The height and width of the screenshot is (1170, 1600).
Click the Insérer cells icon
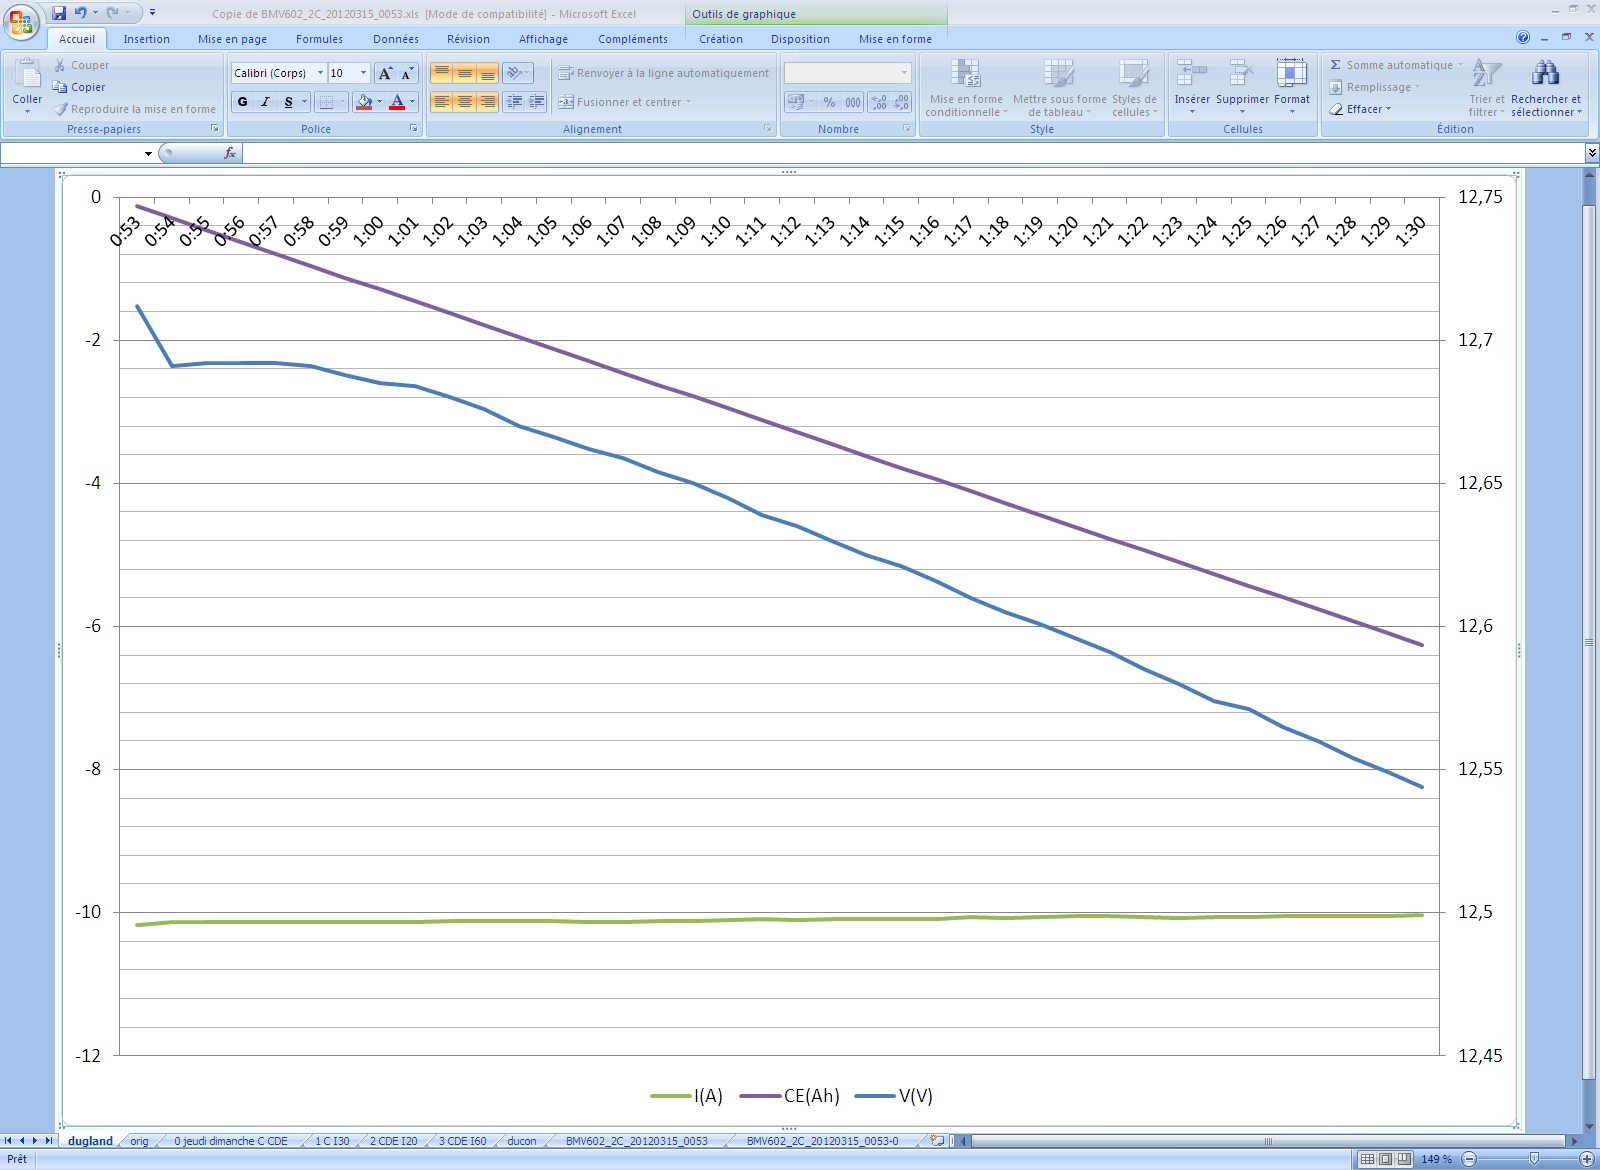point(1191,74)
